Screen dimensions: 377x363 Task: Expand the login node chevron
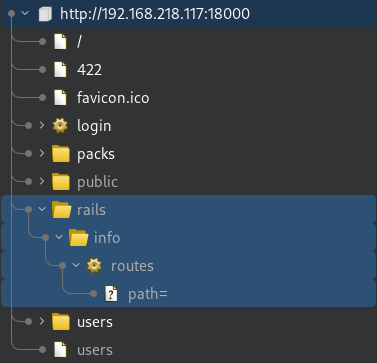click(x=42, y=125)
